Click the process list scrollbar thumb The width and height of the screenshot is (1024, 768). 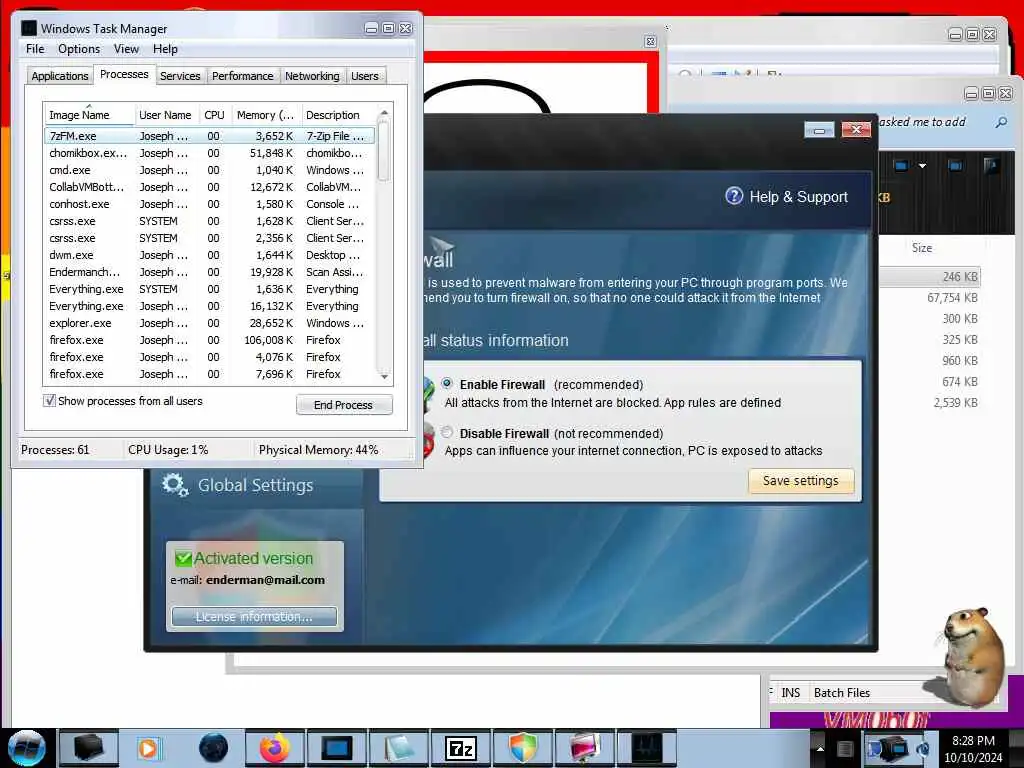[x=384, y=152]
